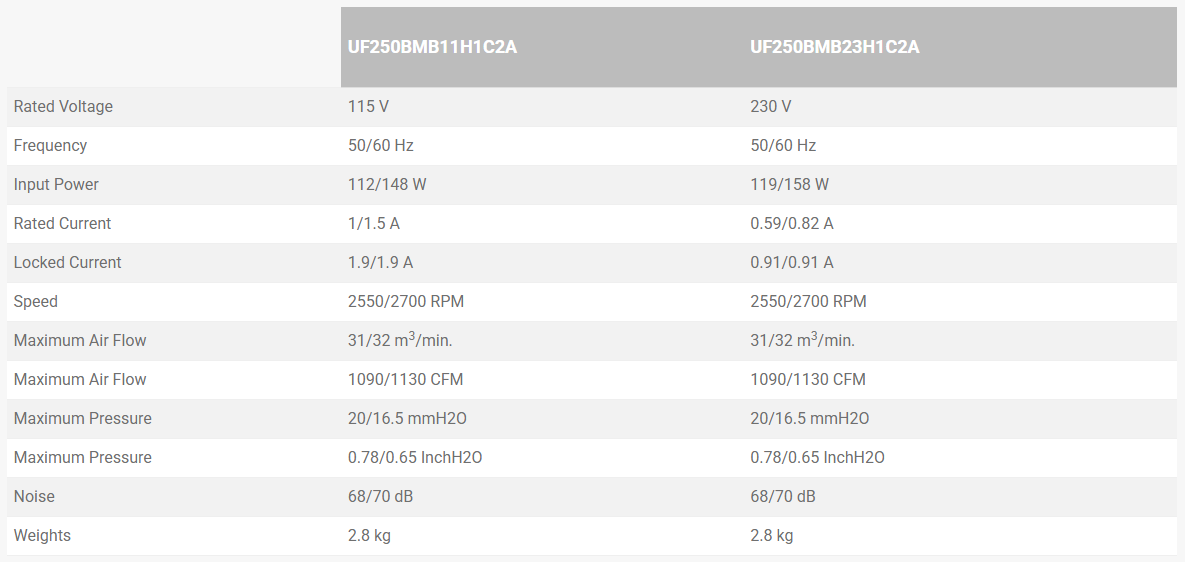Click the 0.78/0.65 InchH2O value under UF250BMB11H1C2A
The width and height of the screenshot is (1185, 562).
(x=415, y=458)
